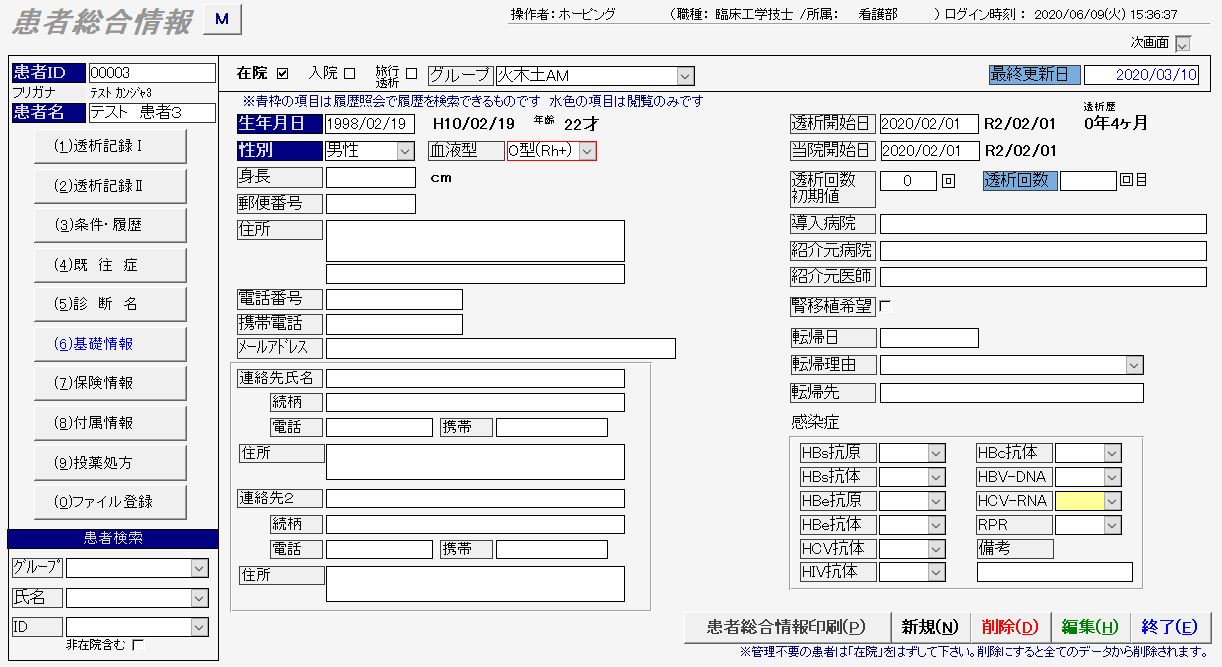Click the 備考 input field
The image size is (1222, 667).
[1055, 572]
